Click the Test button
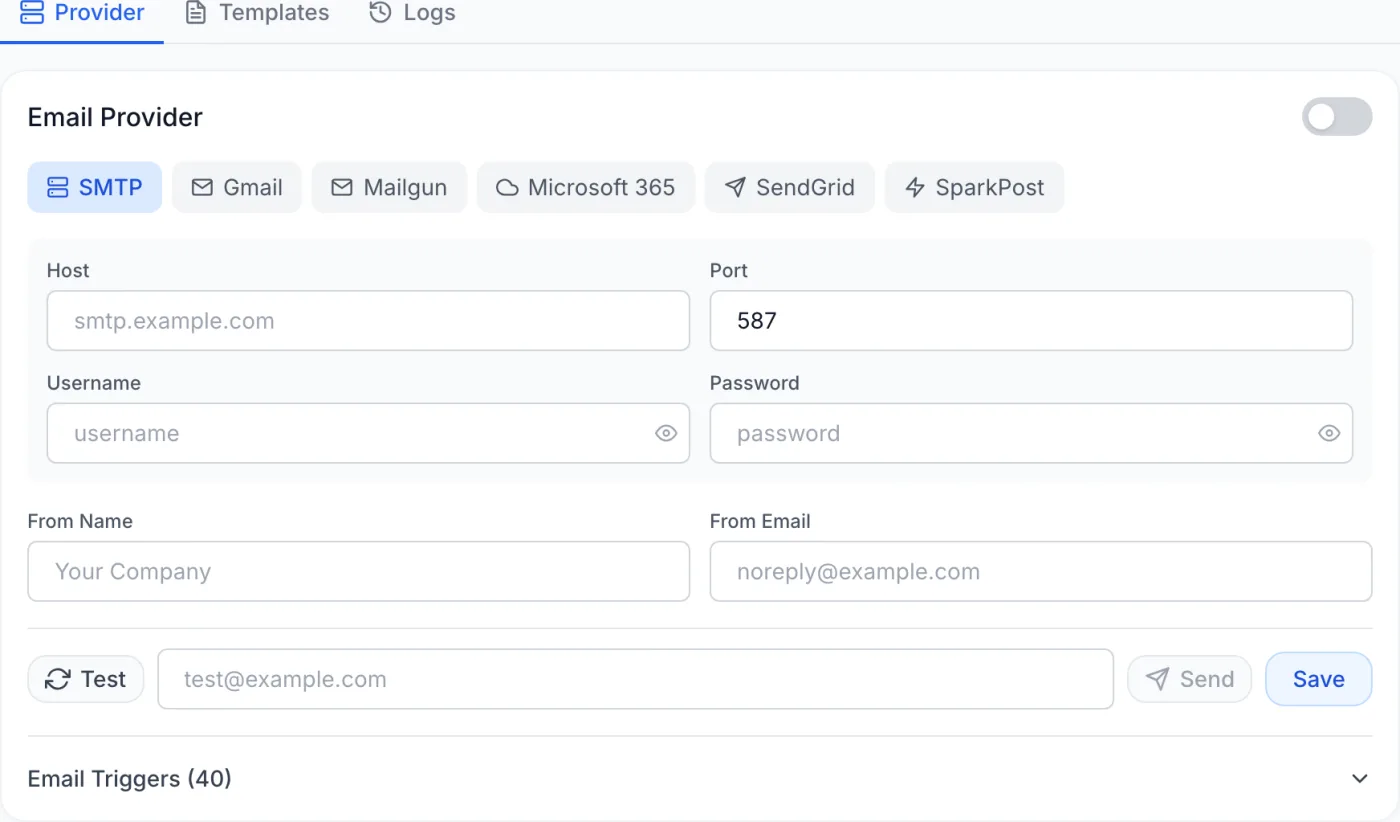1400x822 pixels. coord(86,679)
